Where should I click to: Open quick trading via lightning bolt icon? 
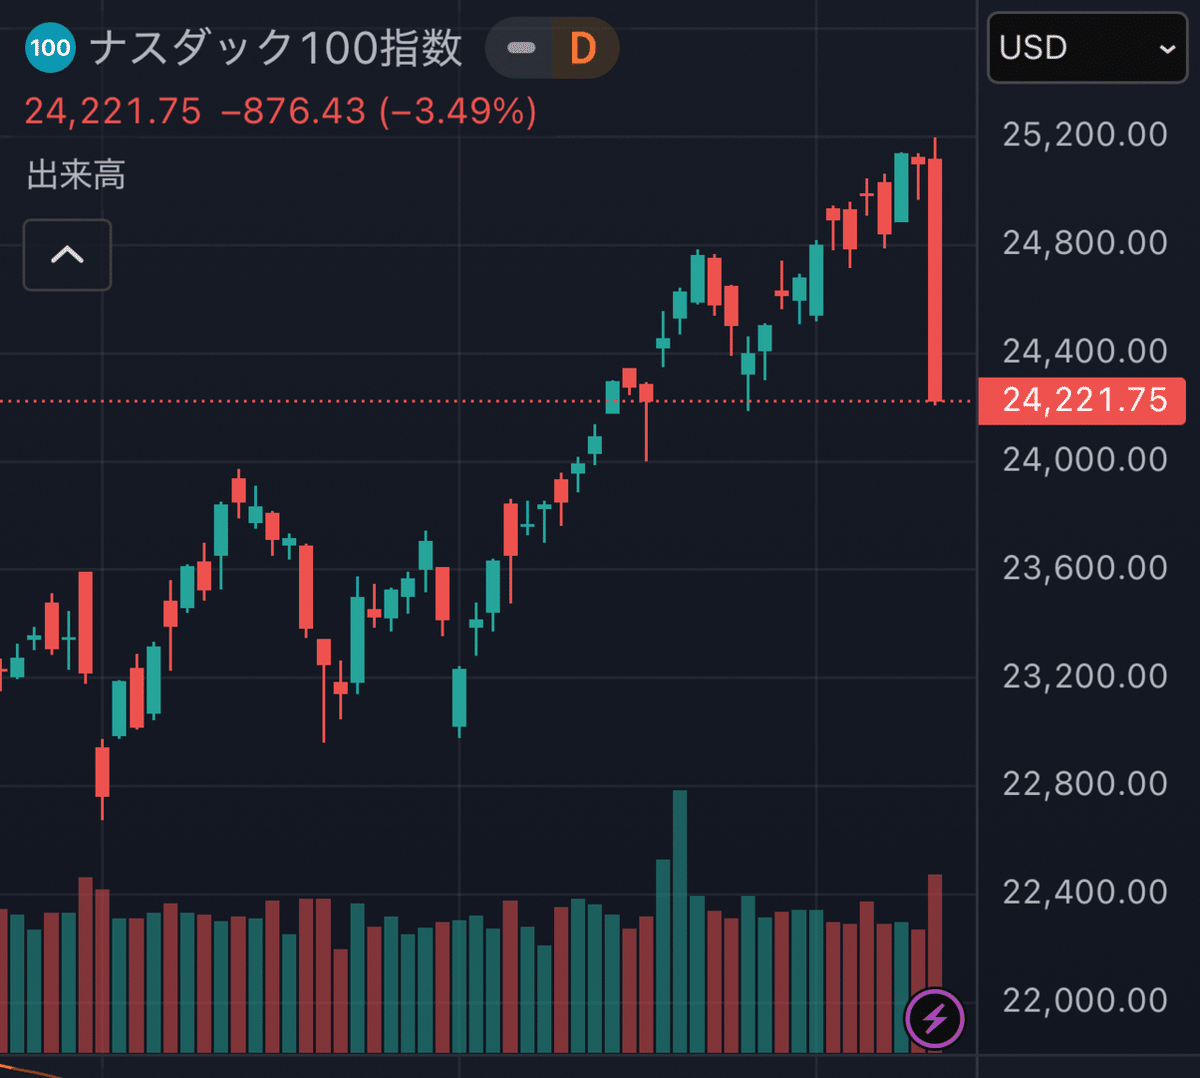coord(934,1019)
